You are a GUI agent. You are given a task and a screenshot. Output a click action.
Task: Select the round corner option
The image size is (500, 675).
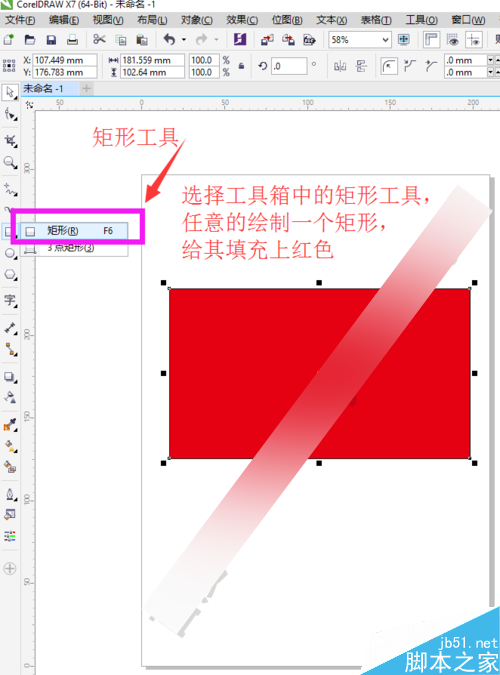coord(389,66)
